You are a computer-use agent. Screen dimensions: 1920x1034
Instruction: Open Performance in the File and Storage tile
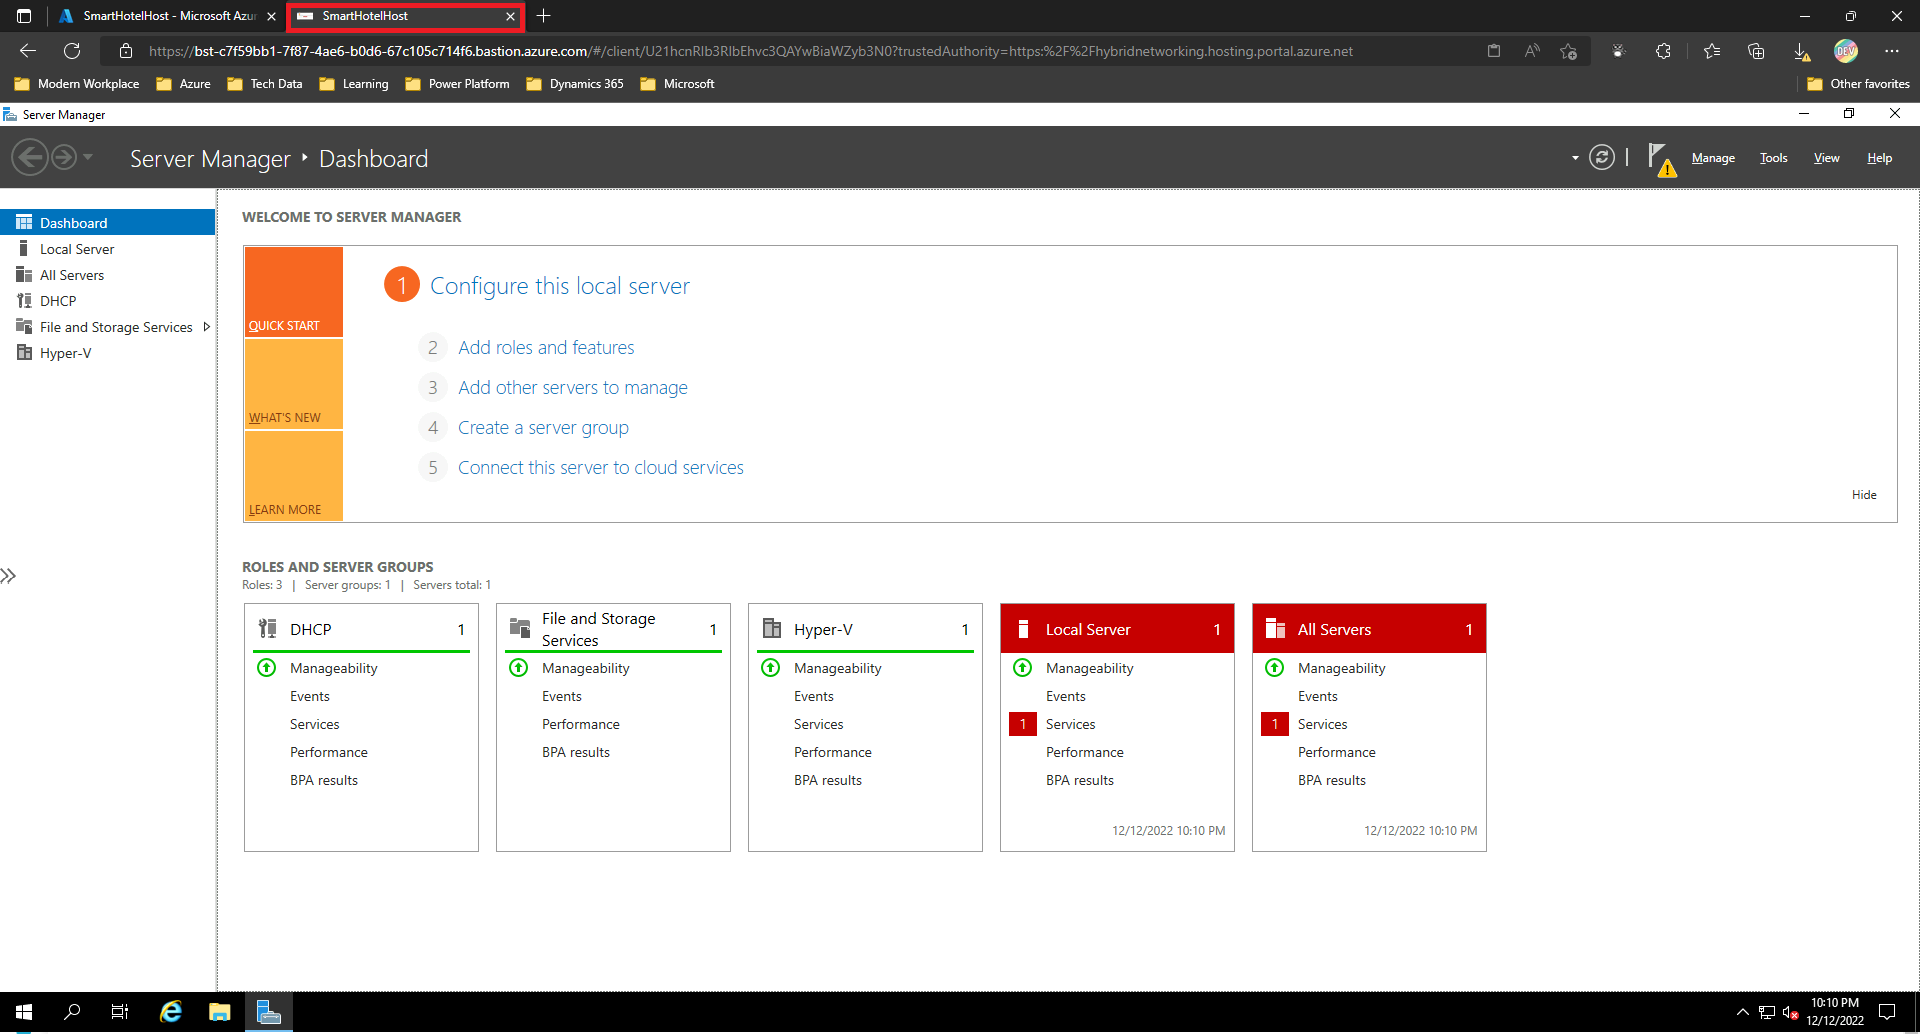(581, 724)
